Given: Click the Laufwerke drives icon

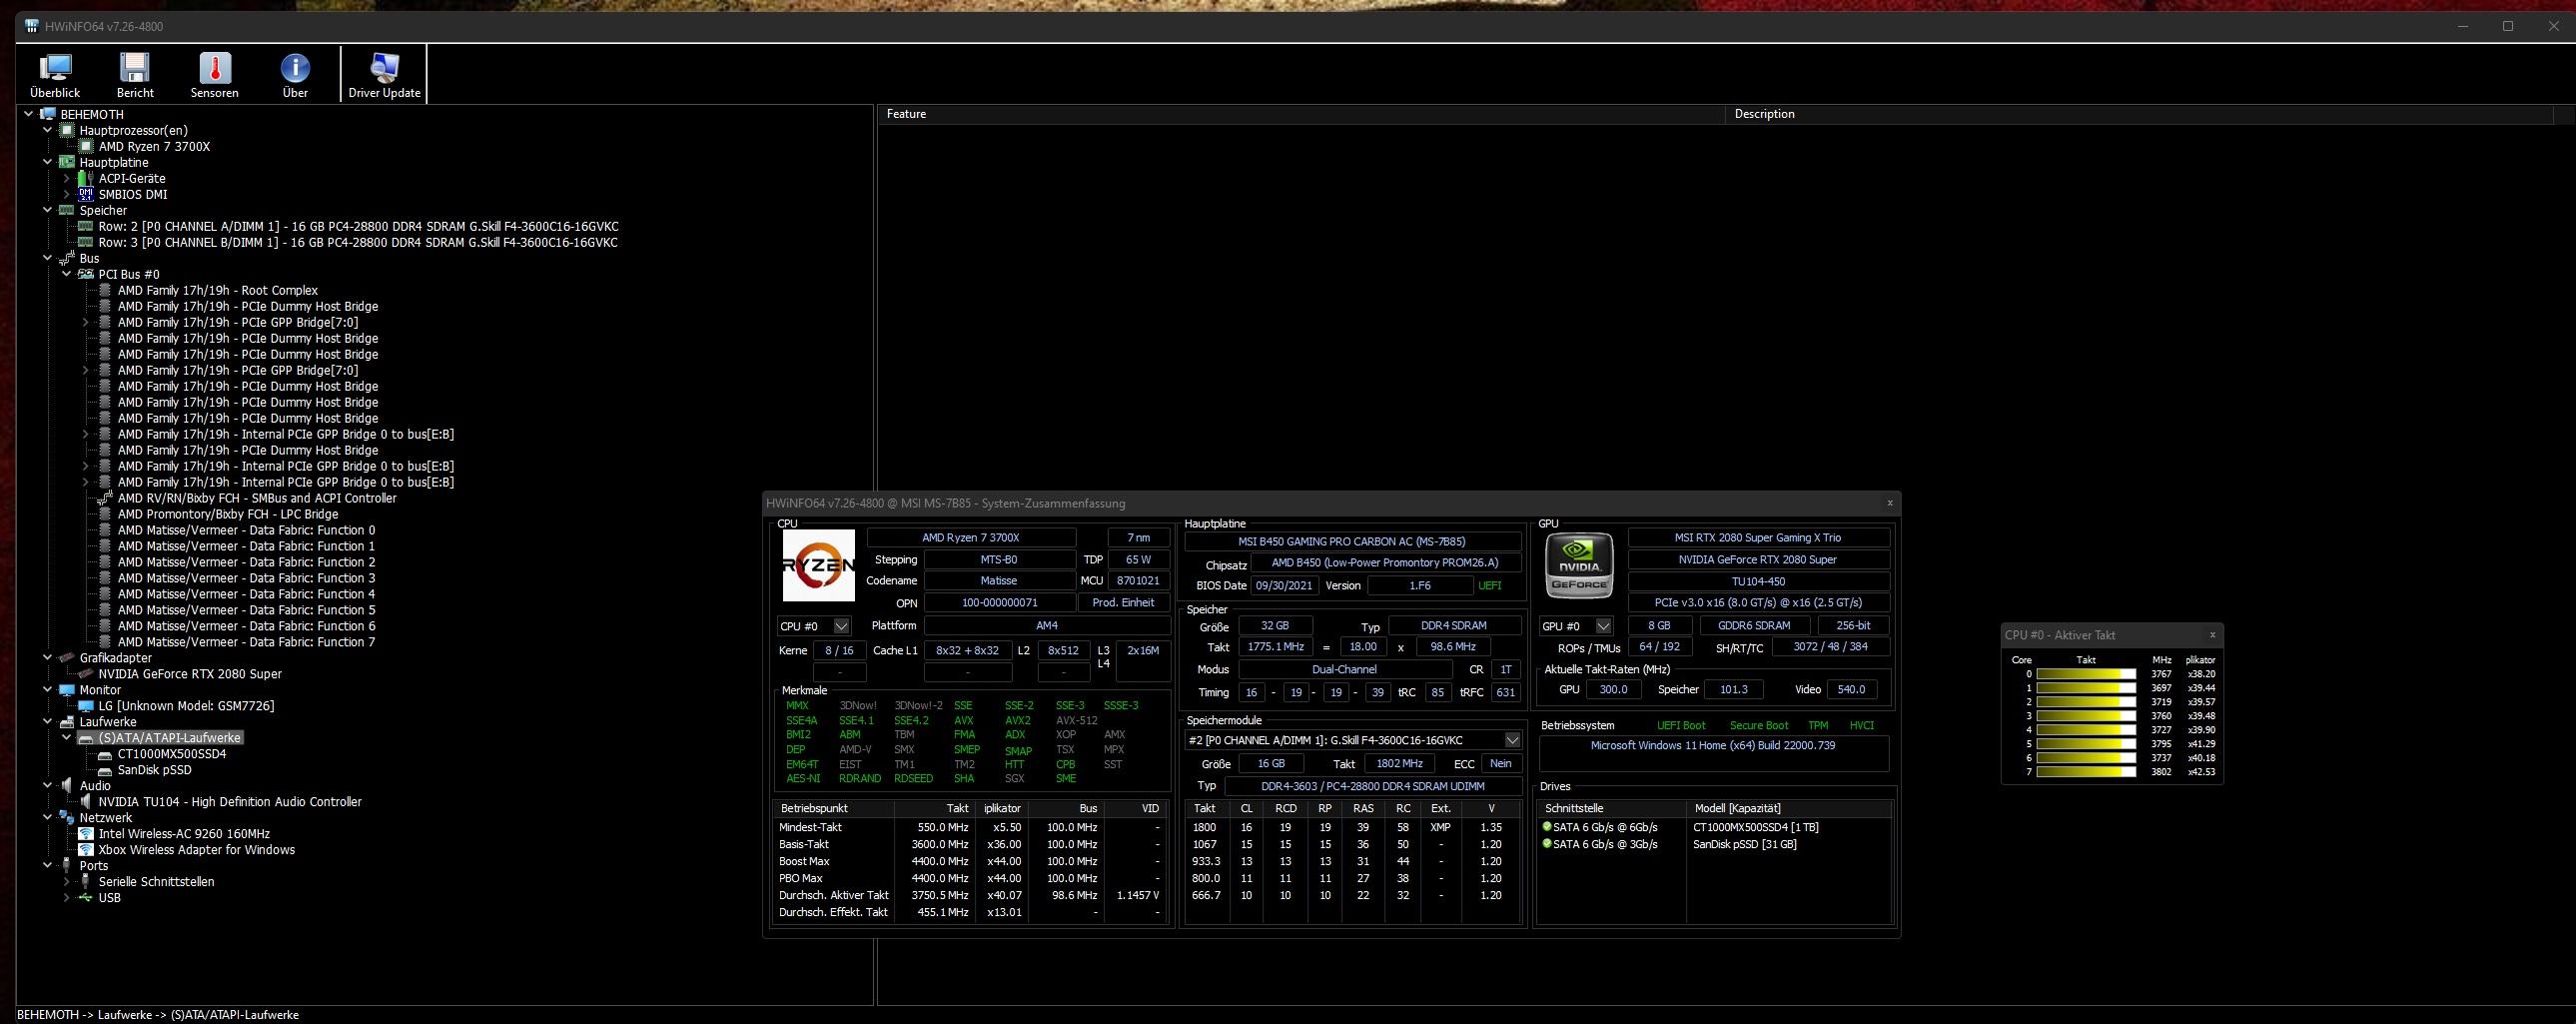Looking at the screenshot, I should coord(67,722).
